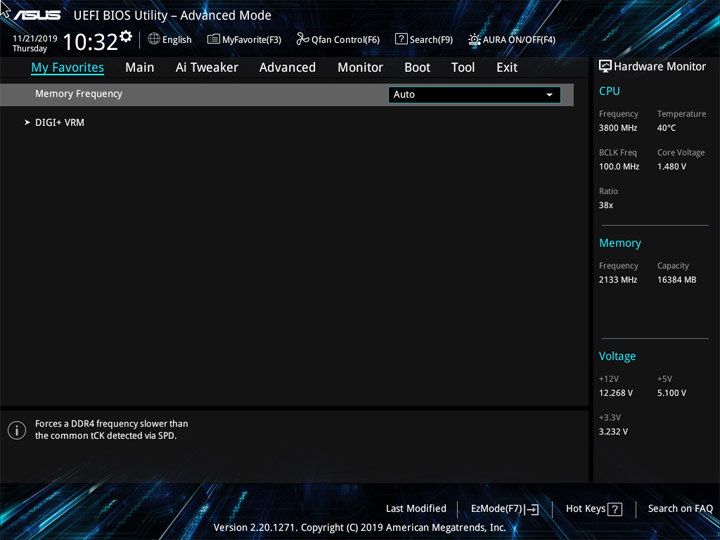Click the Search(F9) question mark icon
720x540 pixels.
[401, 39]
